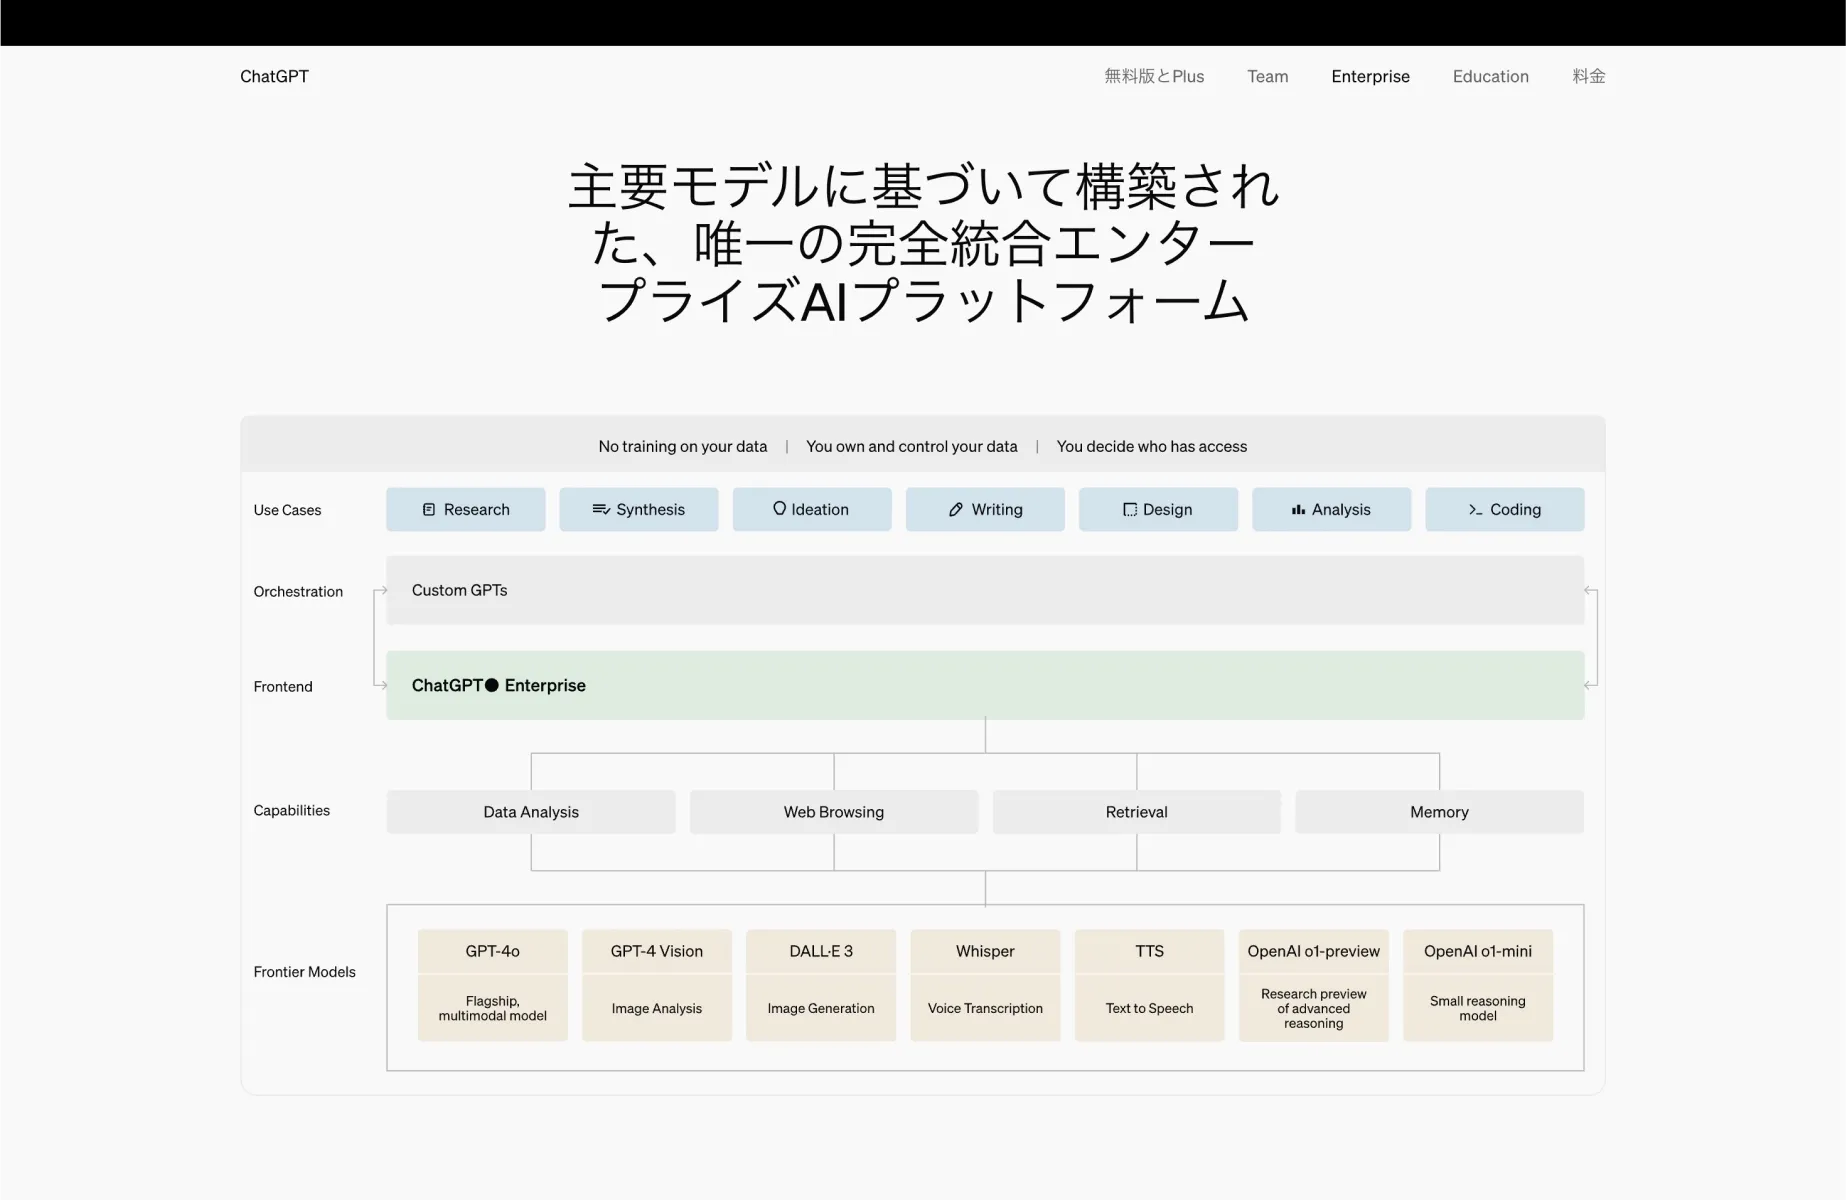Click 'Research preview of advanced reasoning' text
Viewport: 1846px width, 1200px height.
tap(1314, 1008)
